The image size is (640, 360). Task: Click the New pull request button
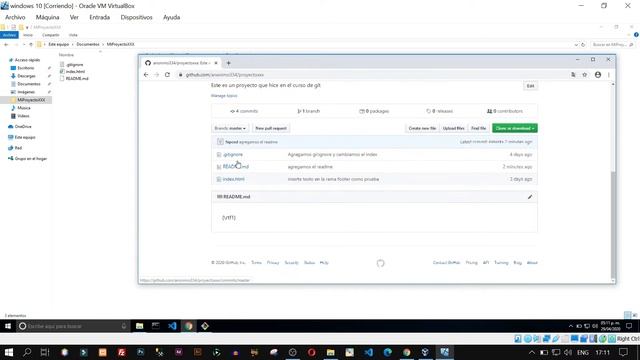point(271,128)
